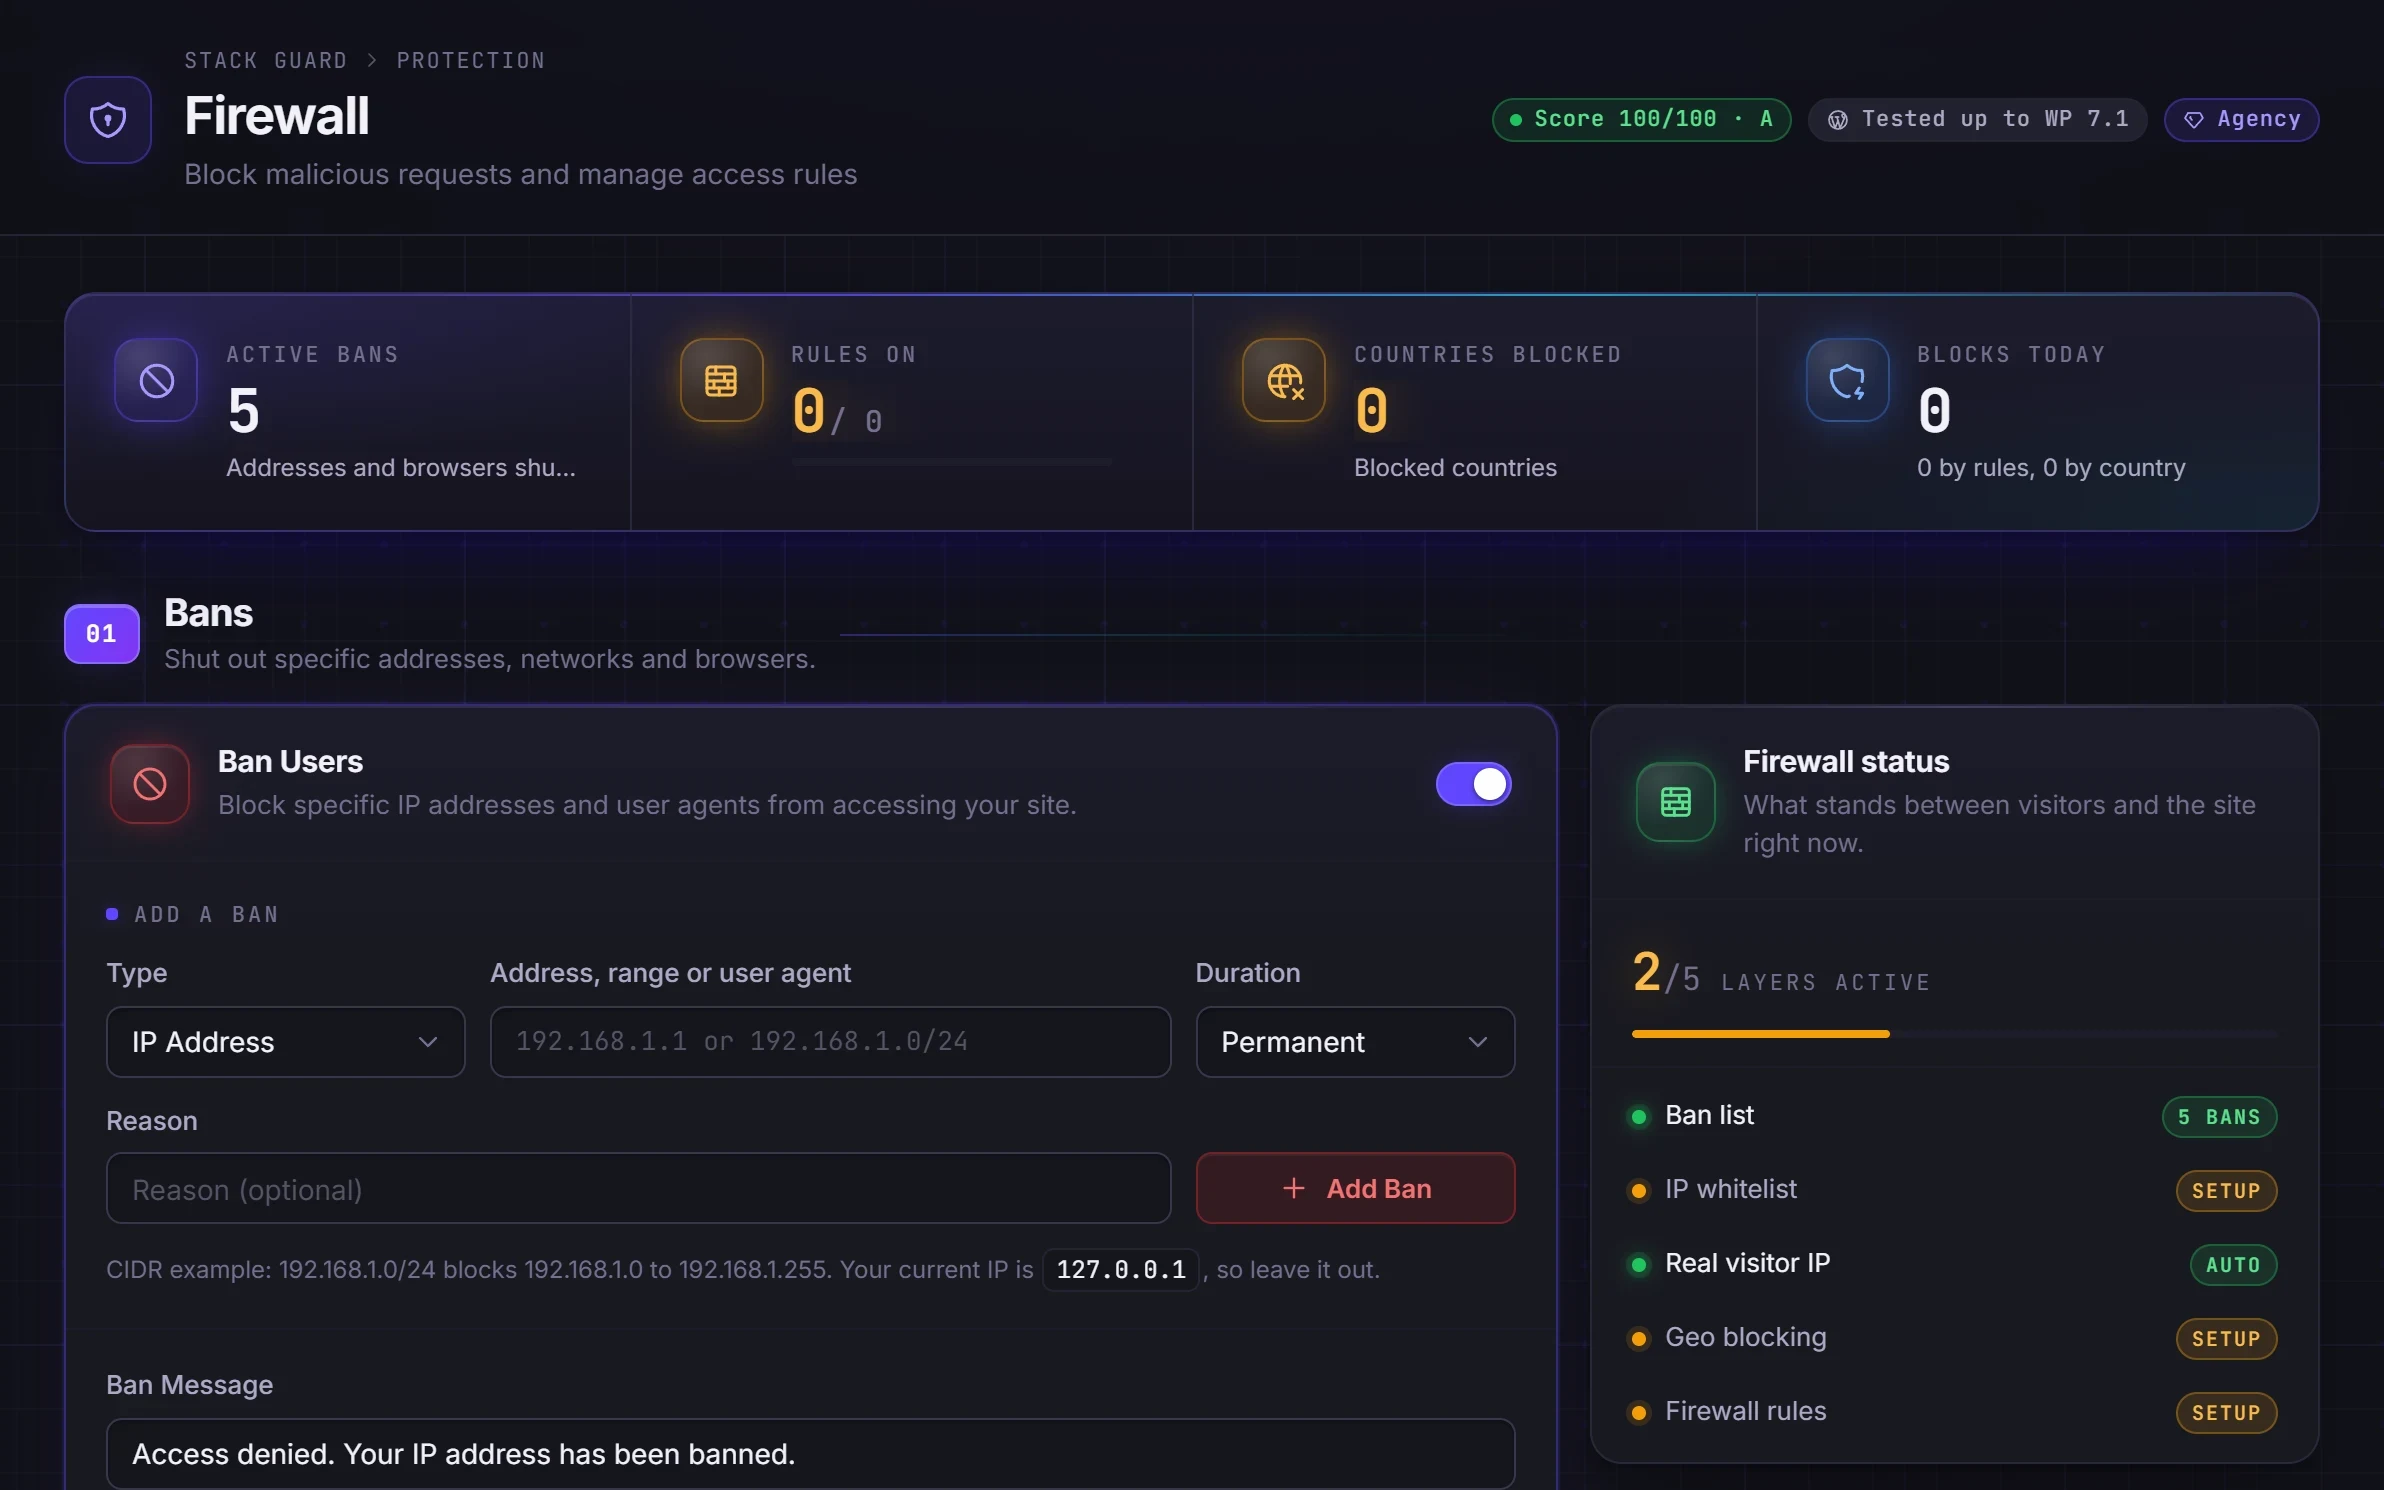The width and height of the screenshot is (2384, 1490).
Task: Click the Tested up to WP 7.1 badge
Action: 1978,120
